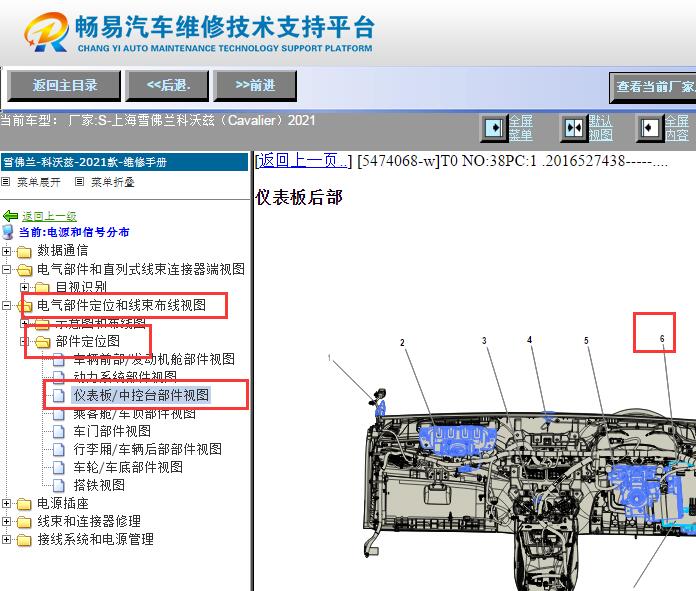Open the 默认视图 text link
696x591 pixels.
(x=601, y=128)
